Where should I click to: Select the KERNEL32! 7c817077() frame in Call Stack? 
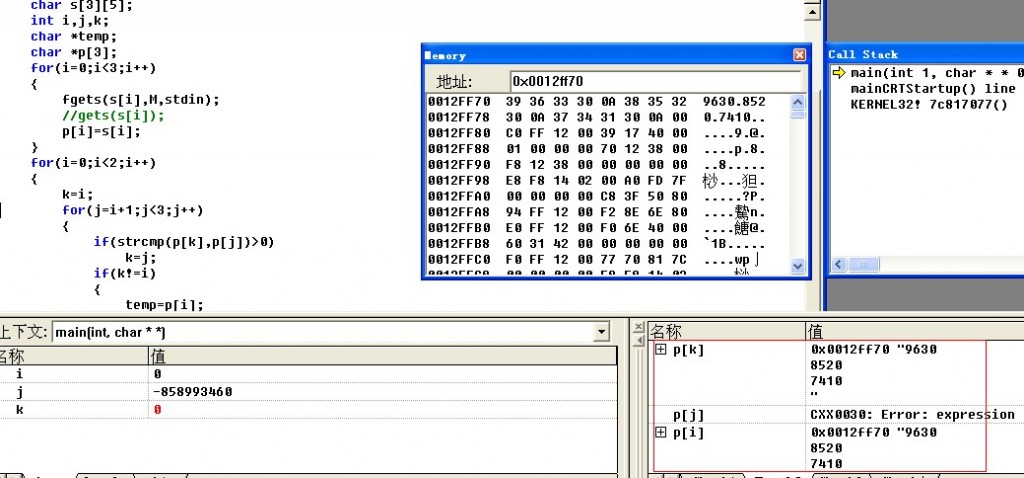pos(929,104)
